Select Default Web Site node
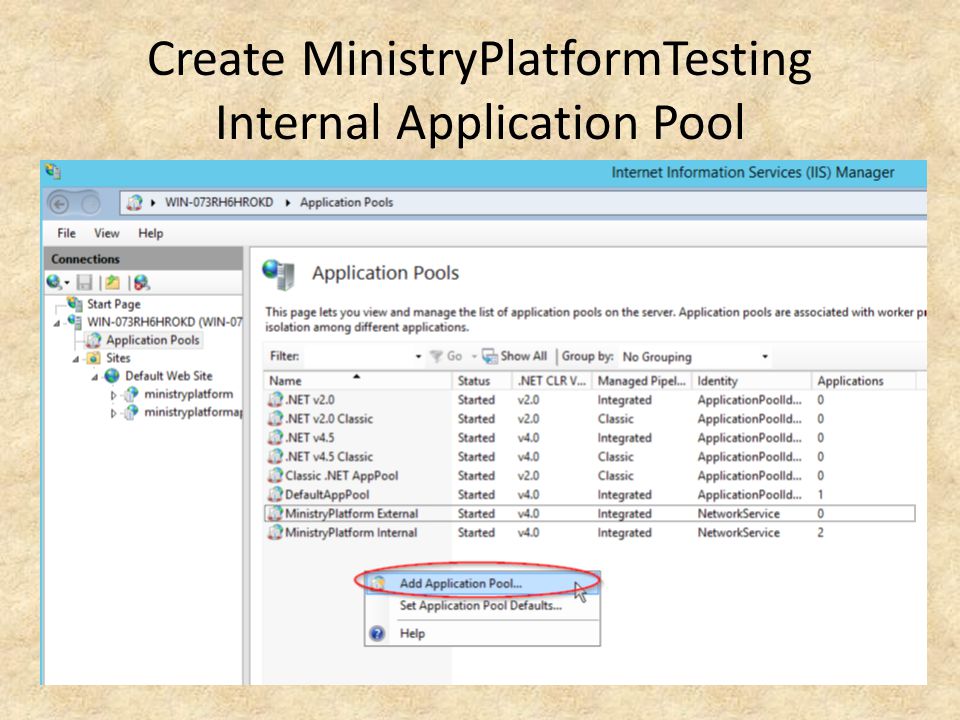The width and height of the screenshot is (960, 720). coord(169,376)
